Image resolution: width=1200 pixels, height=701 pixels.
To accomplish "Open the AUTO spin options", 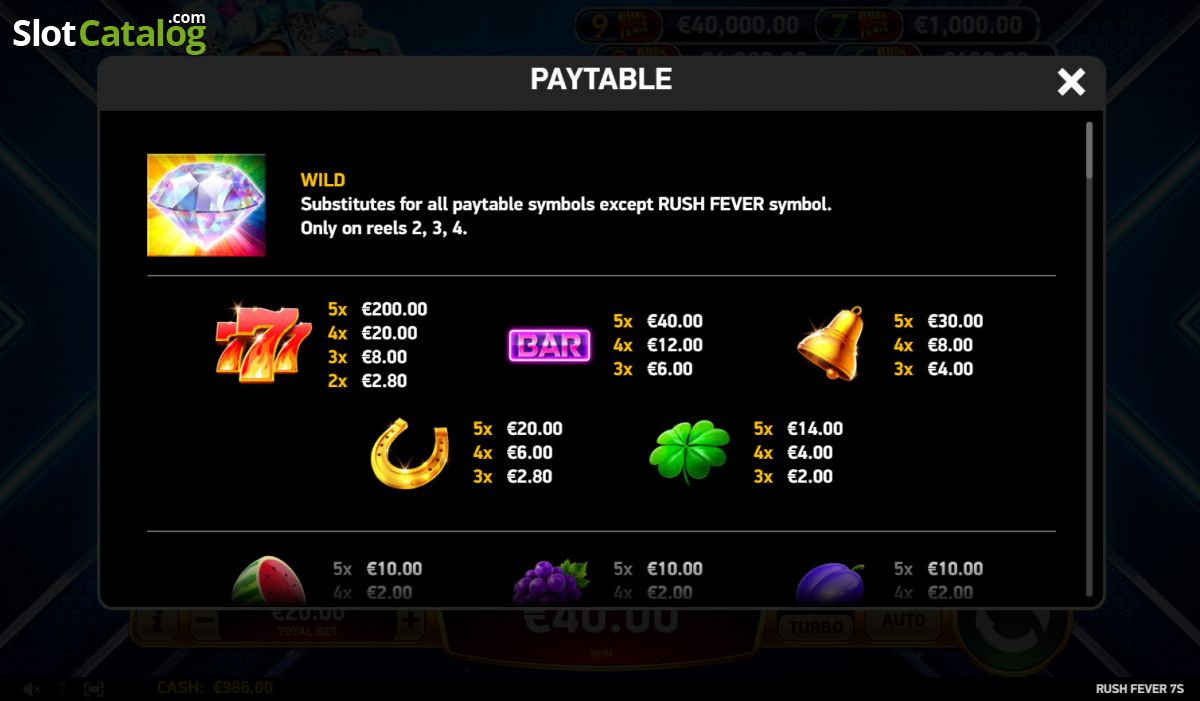I will (x=902, y=623).
